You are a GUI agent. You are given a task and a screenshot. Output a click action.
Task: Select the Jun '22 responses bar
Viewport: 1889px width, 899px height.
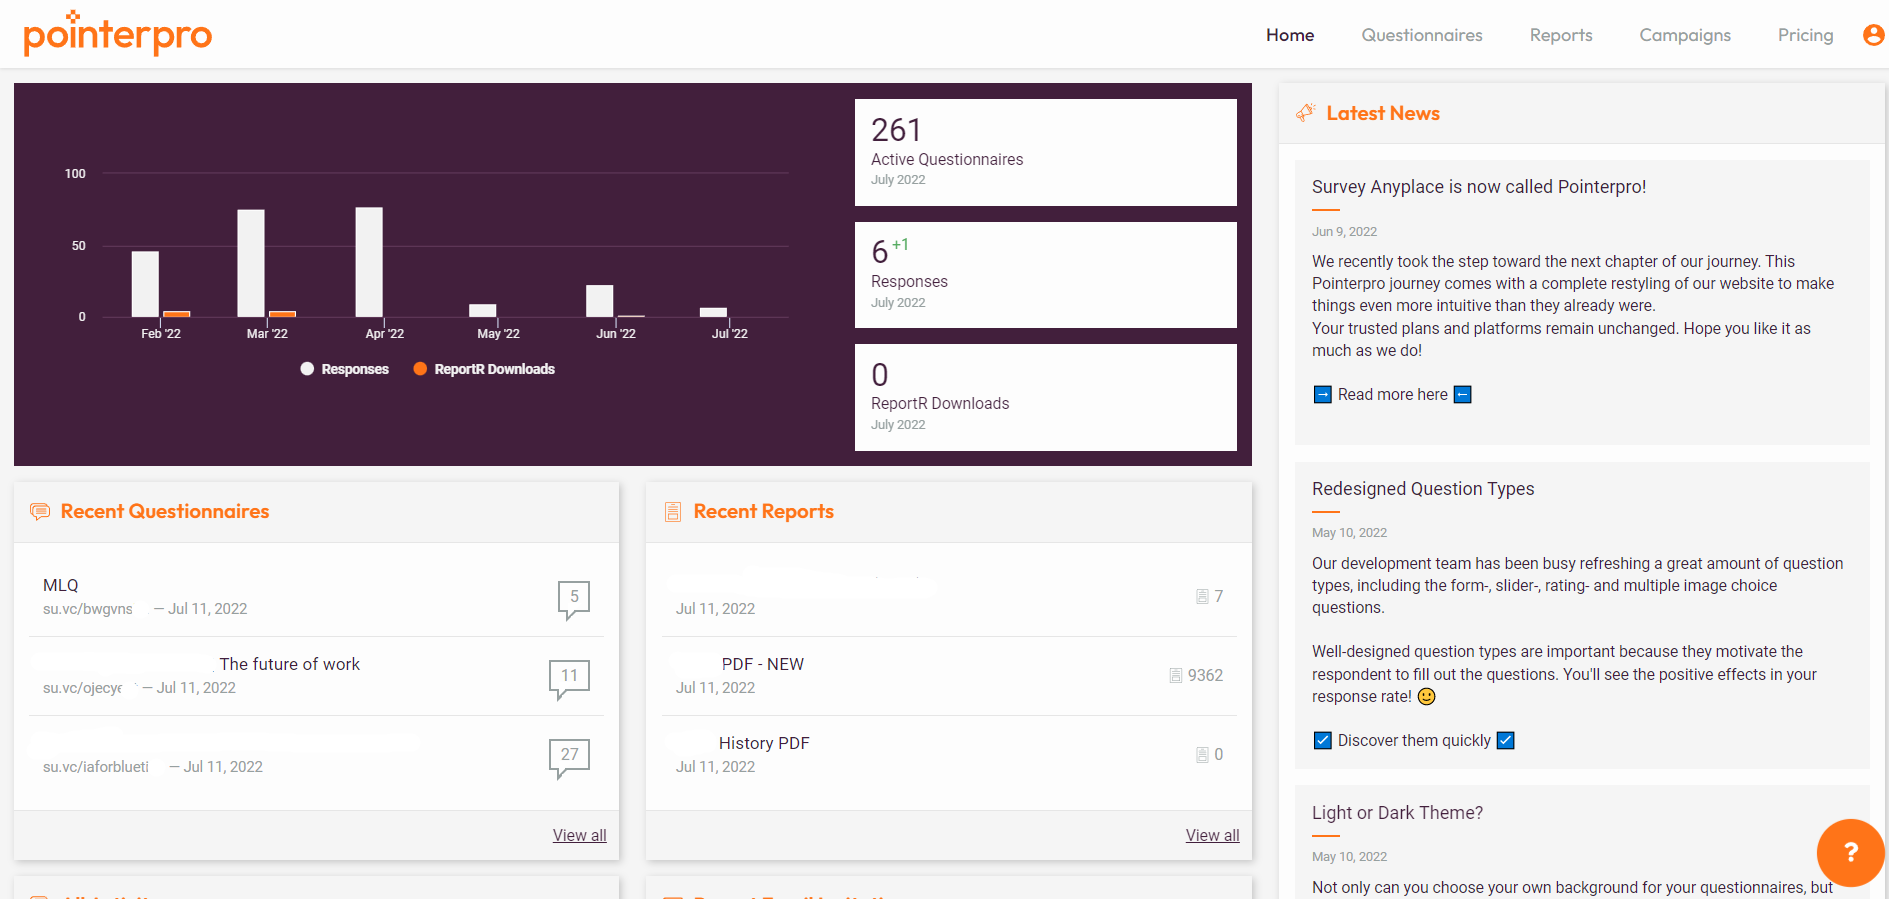[600, 301]
